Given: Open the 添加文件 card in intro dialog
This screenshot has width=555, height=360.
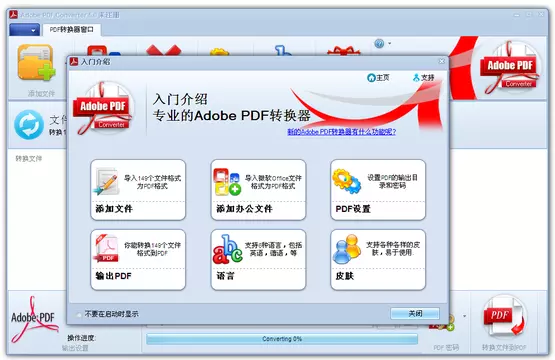Looking at the screenshot, I should [138, 190].
